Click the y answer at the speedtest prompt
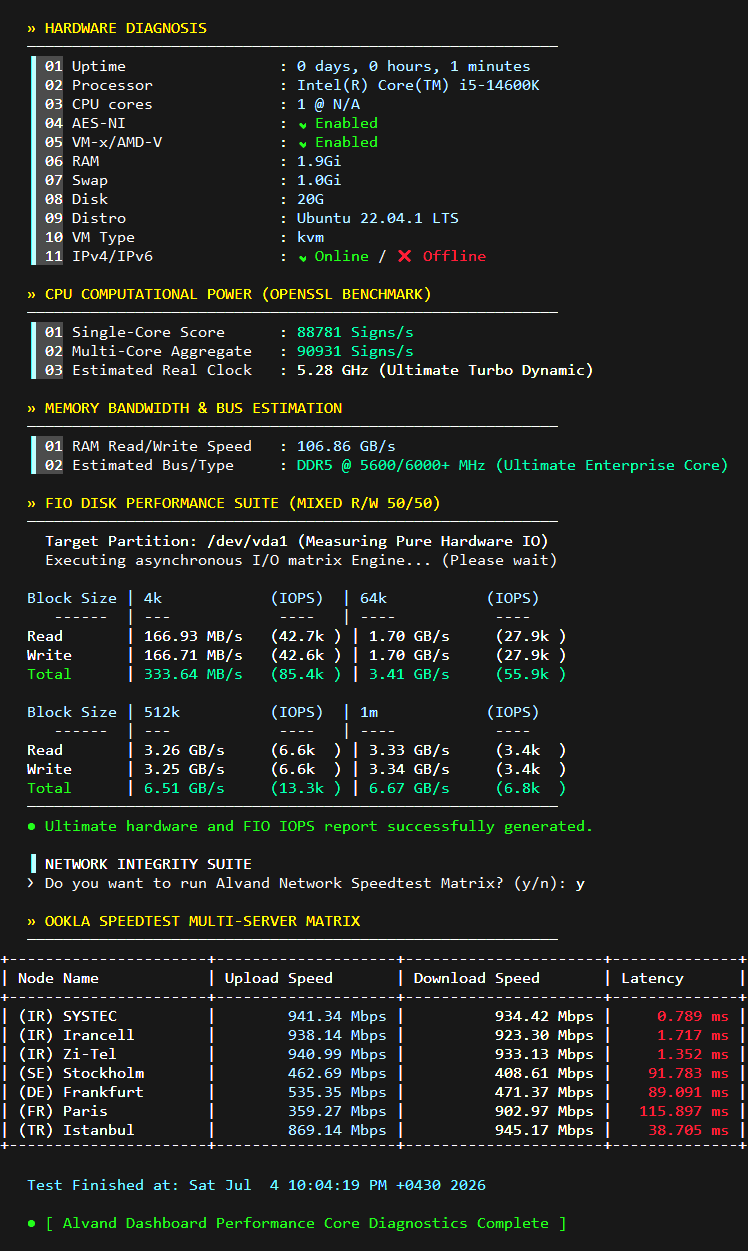Viewport: 748px width, 1251px height. click(580, 883)
